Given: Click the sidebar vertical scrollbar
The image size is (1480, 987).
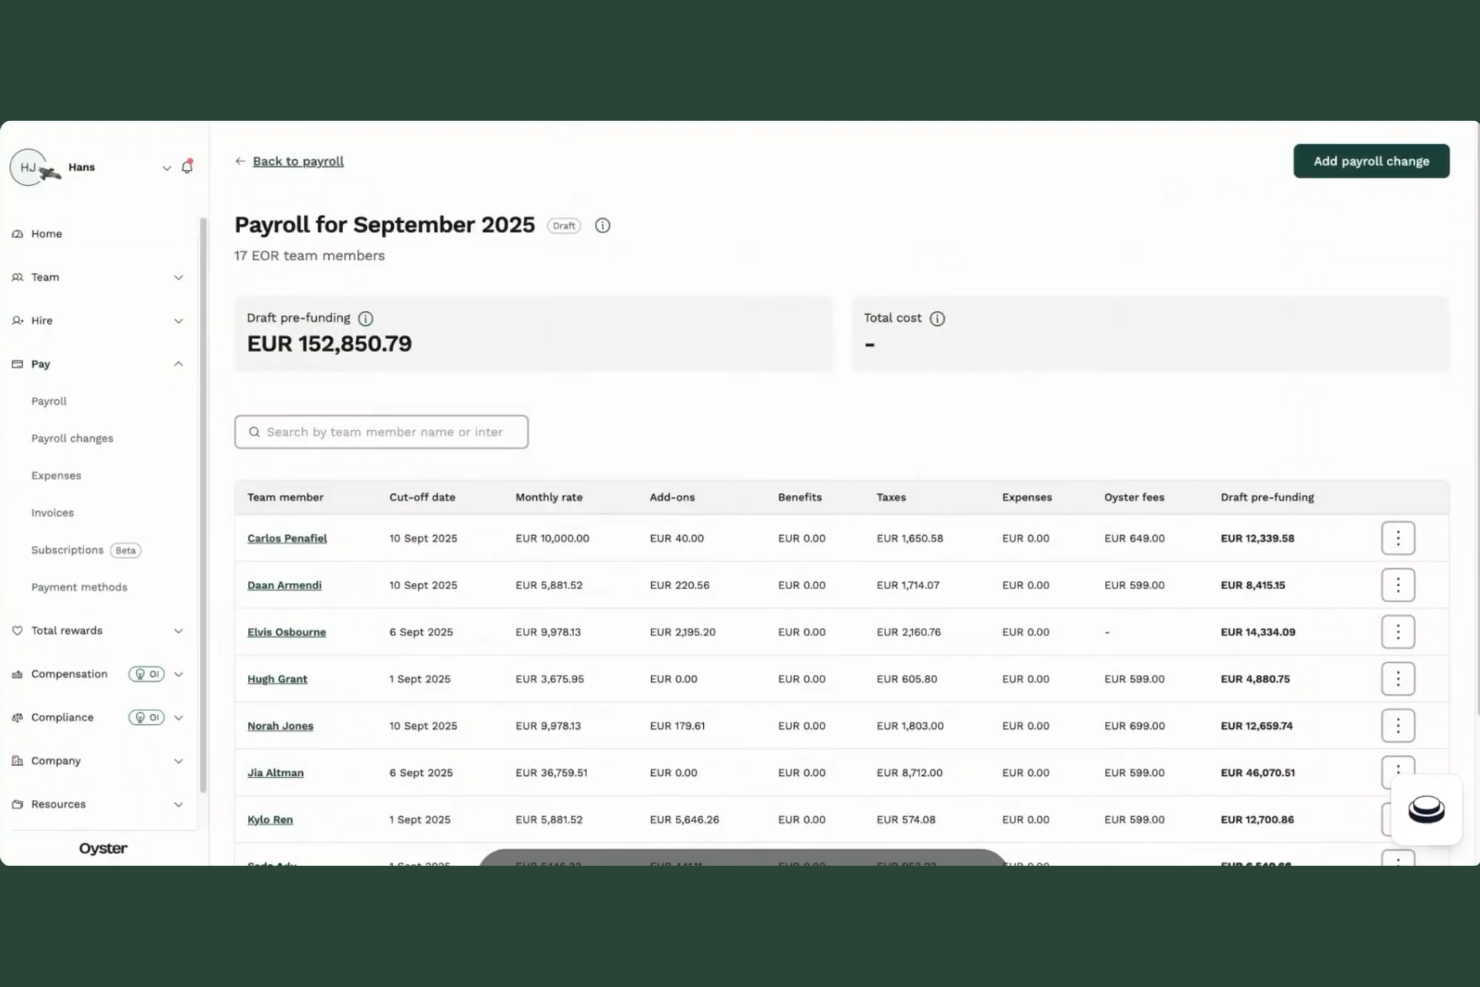Looking at the screenshot, I should (x=203, y=505).
